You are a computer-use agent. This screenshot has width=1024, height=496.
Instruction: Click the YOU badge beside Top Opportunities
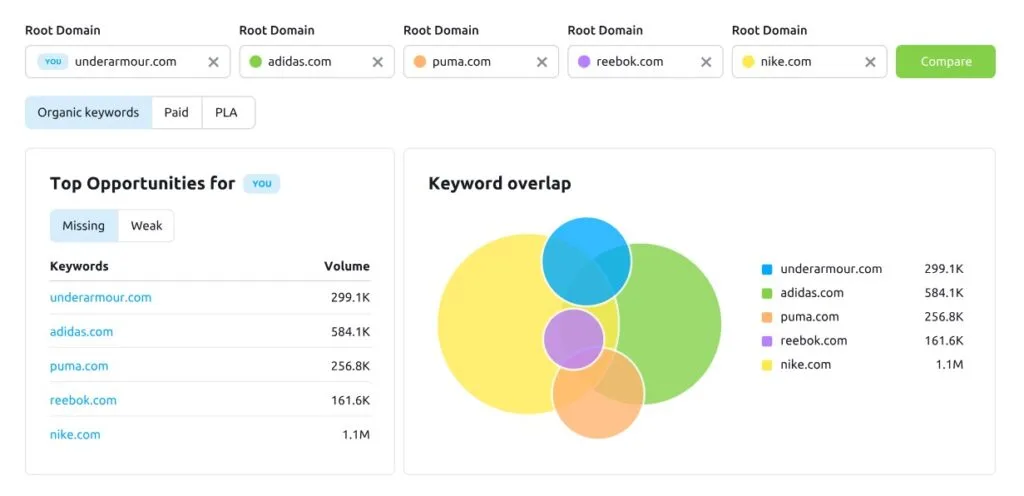262,184
